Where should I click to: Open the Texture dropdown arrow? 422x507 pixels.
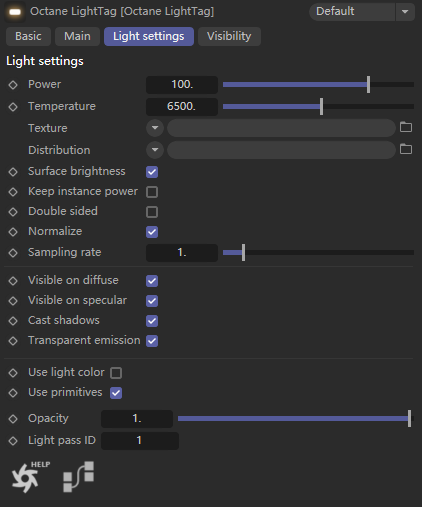pos(155,128)
